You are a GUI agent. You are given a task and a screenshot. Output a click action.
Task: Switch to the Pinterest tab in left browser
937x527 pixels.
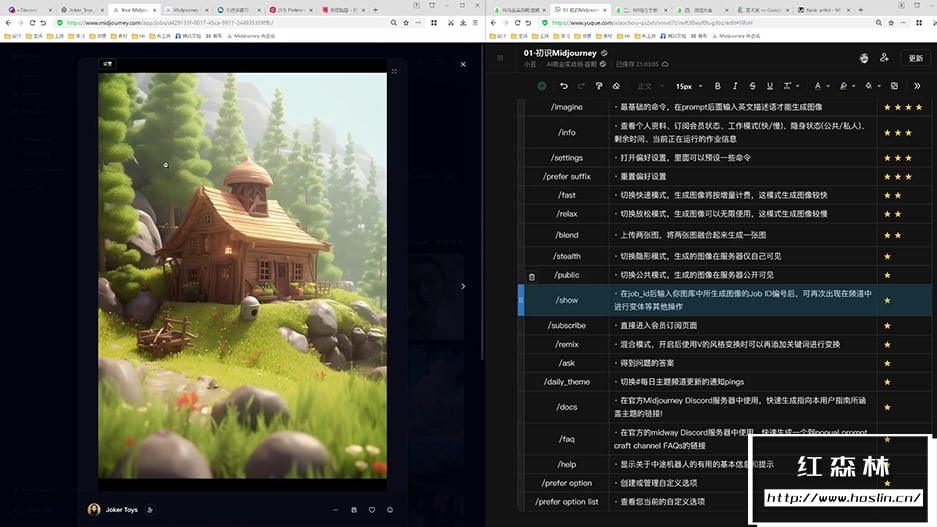(x=291, y=10)
